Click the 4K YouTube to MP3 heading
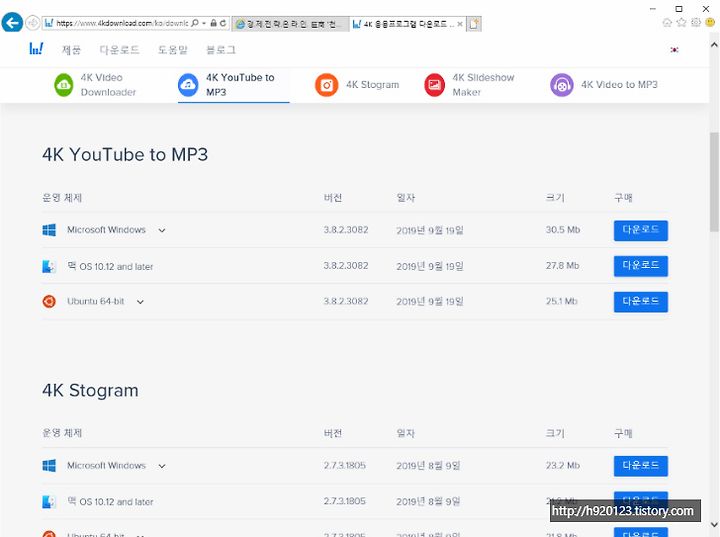Screen dimensions: 720x537 click(125, 154)
